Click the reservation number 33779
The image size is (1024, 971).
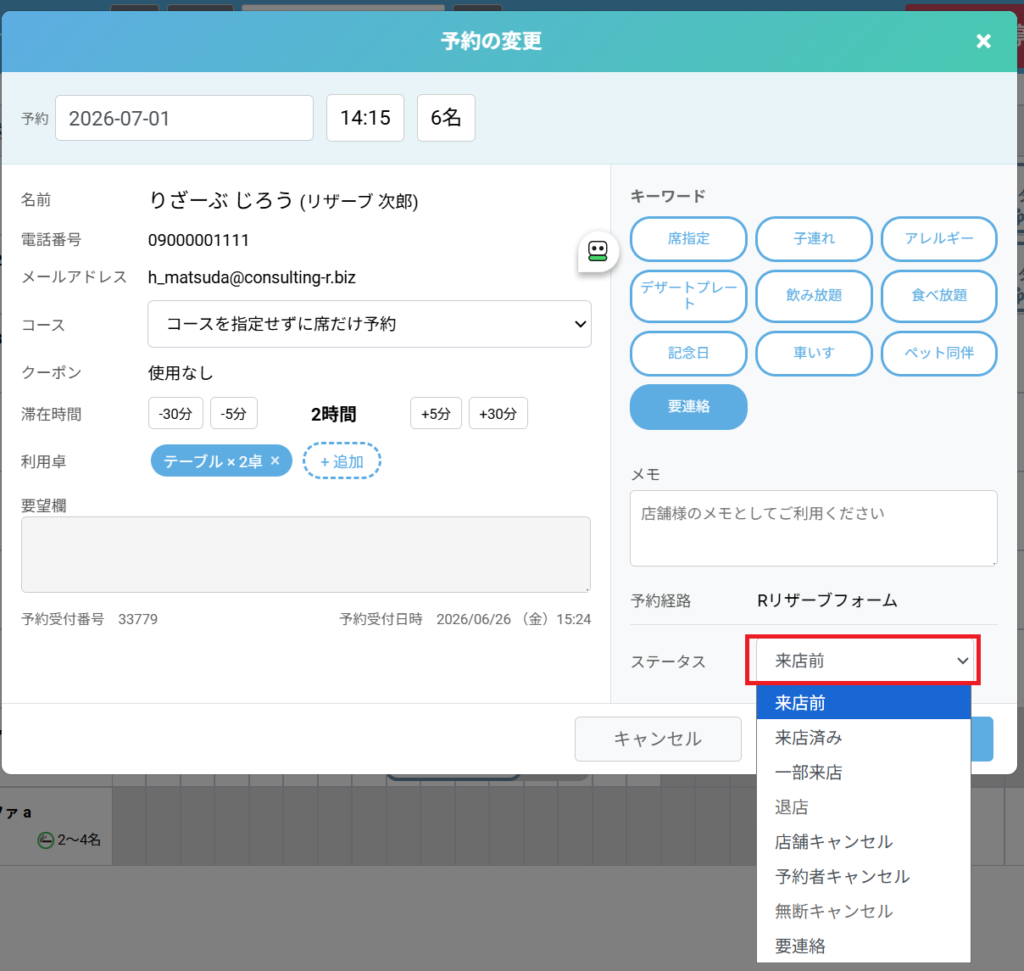pyautogui.click(x=138, y=619)
